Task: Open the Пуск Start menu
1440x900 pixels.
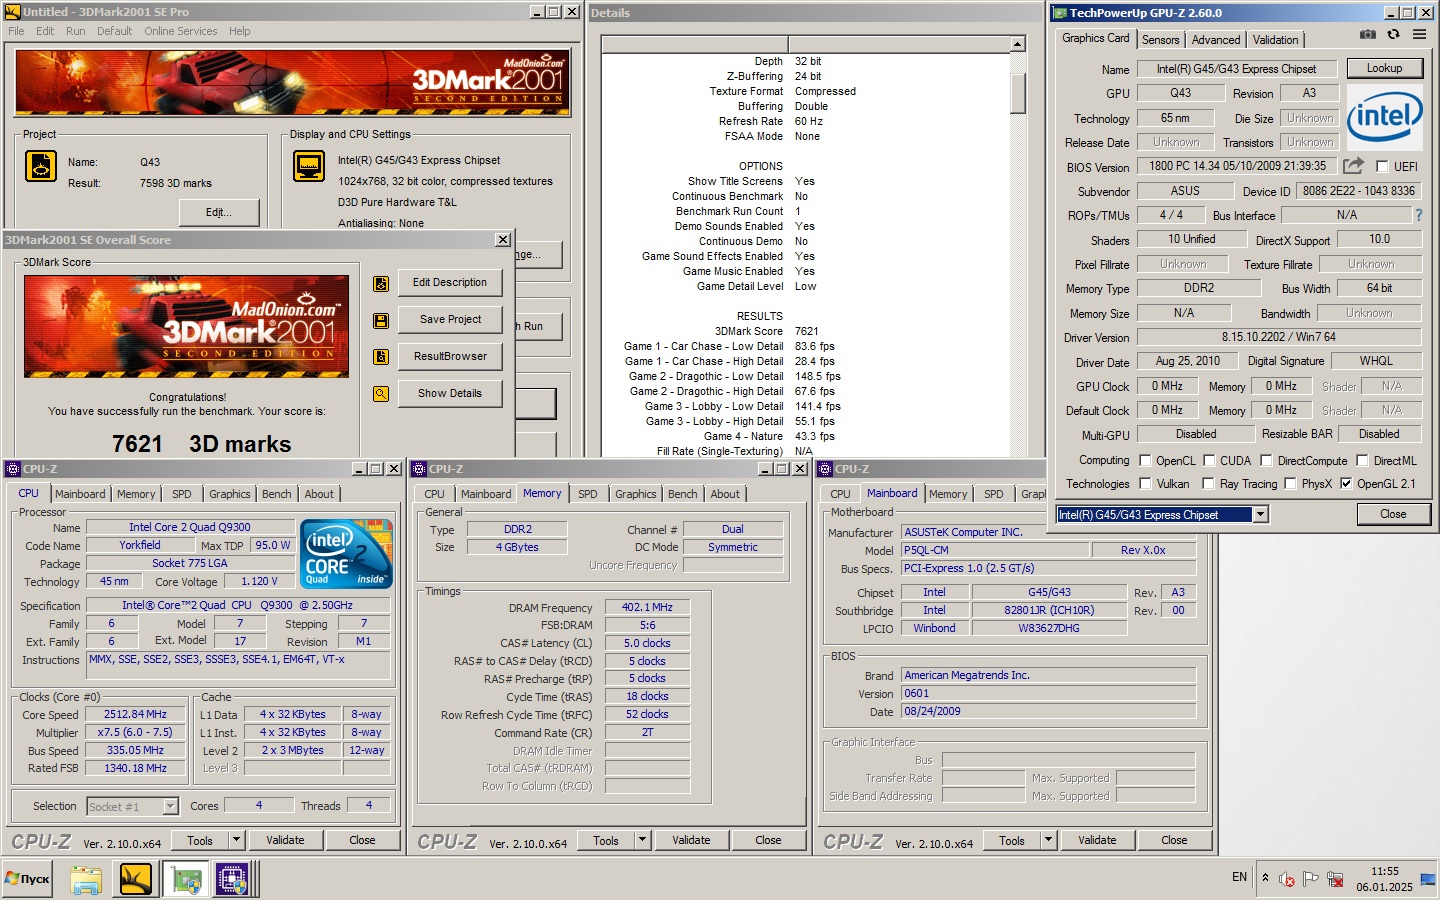Action: 28,879
